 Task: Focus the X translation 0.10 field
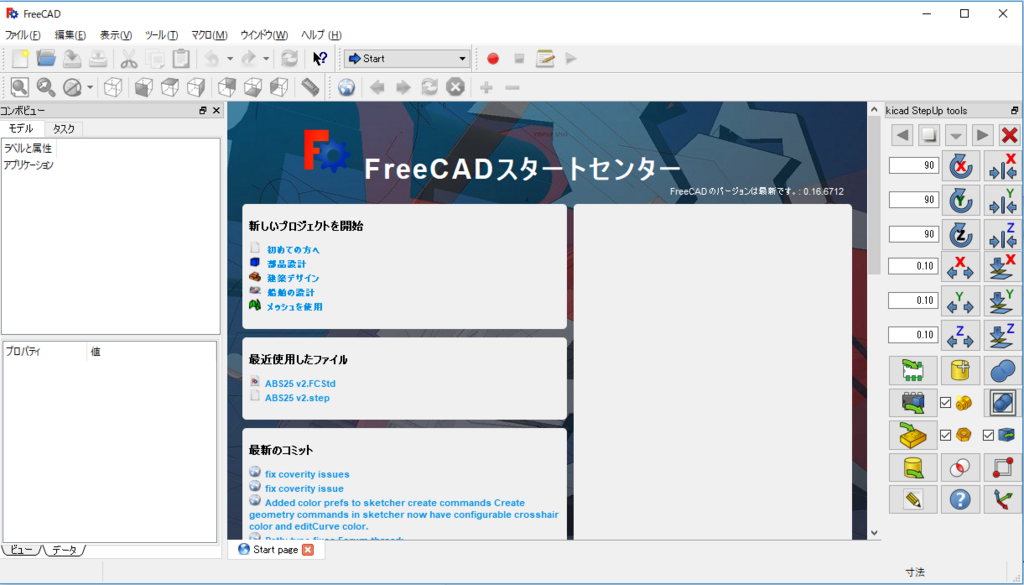pos(914,266)
